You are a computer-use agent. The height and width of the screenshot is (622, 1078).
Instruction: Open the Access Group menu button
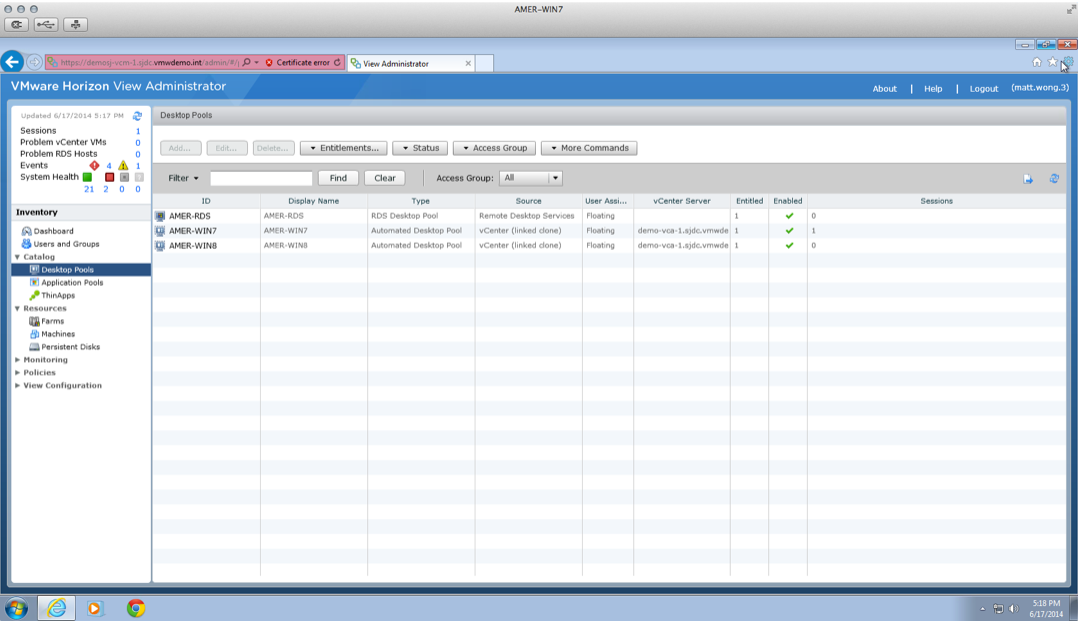(x=494, y=148)
